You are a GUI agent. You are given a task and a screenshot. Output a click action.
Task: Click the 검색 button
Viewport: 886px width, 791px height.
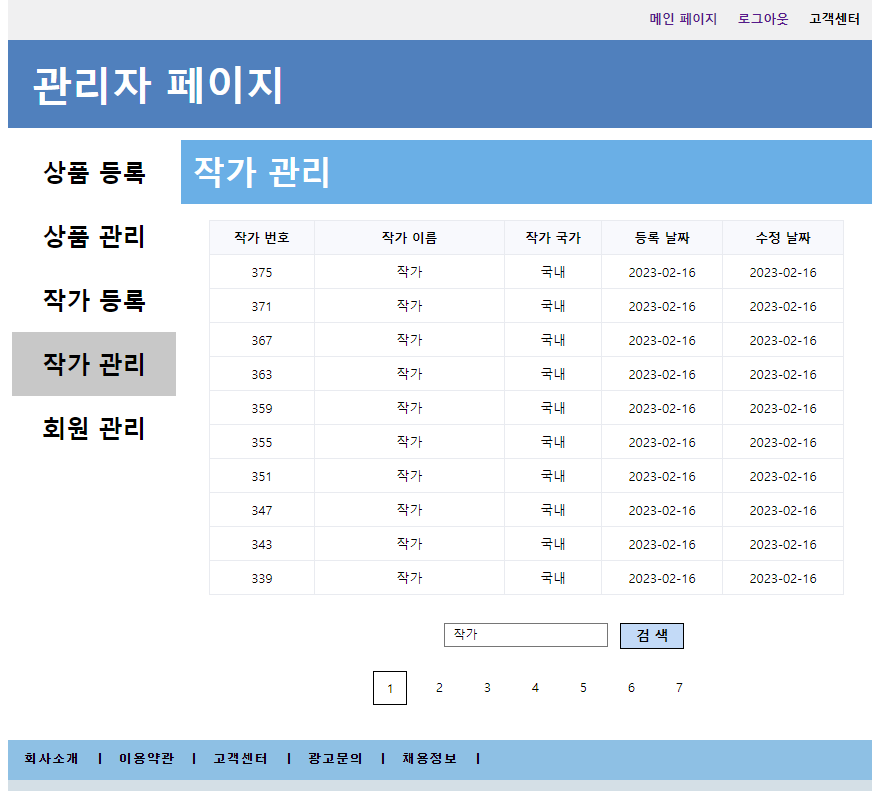click(652, 636)
